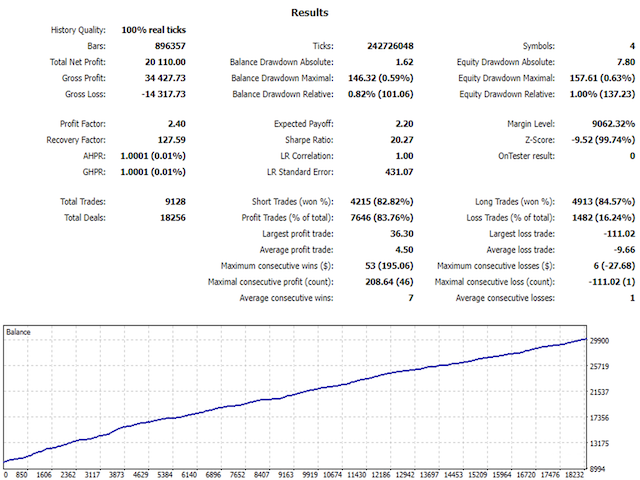The height and width of the screenshot is (480, 640).
Task: Click Balance Drawdown Relative value 0.82% (101.06)
Action: pyautogui.click(x=381, y=94)
